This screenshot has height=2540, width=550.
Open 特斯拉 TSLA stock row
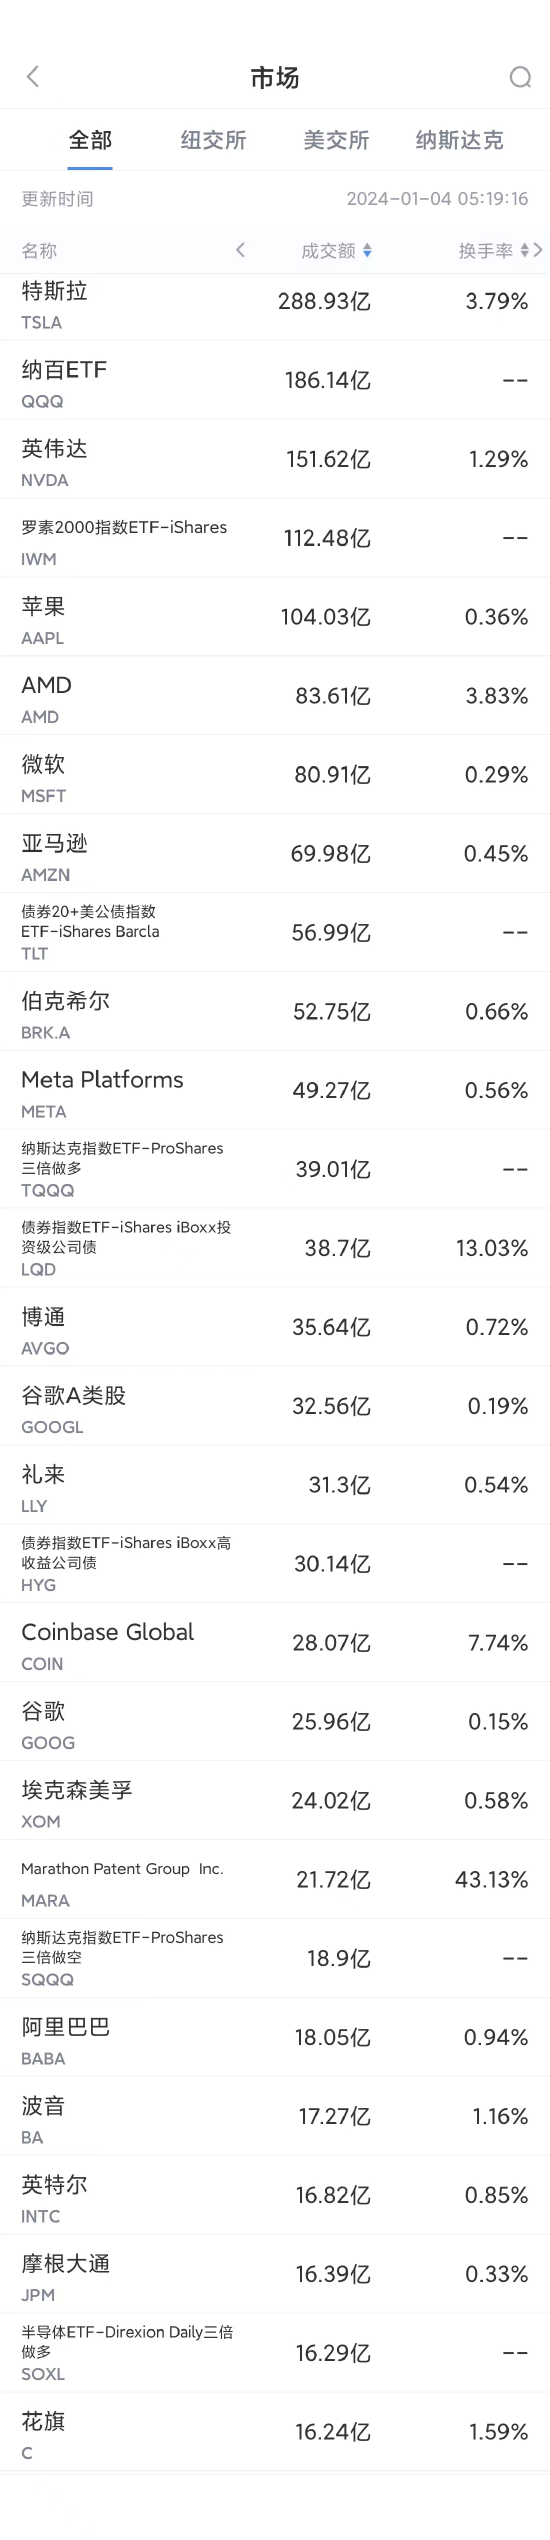[x=275, y=303]
